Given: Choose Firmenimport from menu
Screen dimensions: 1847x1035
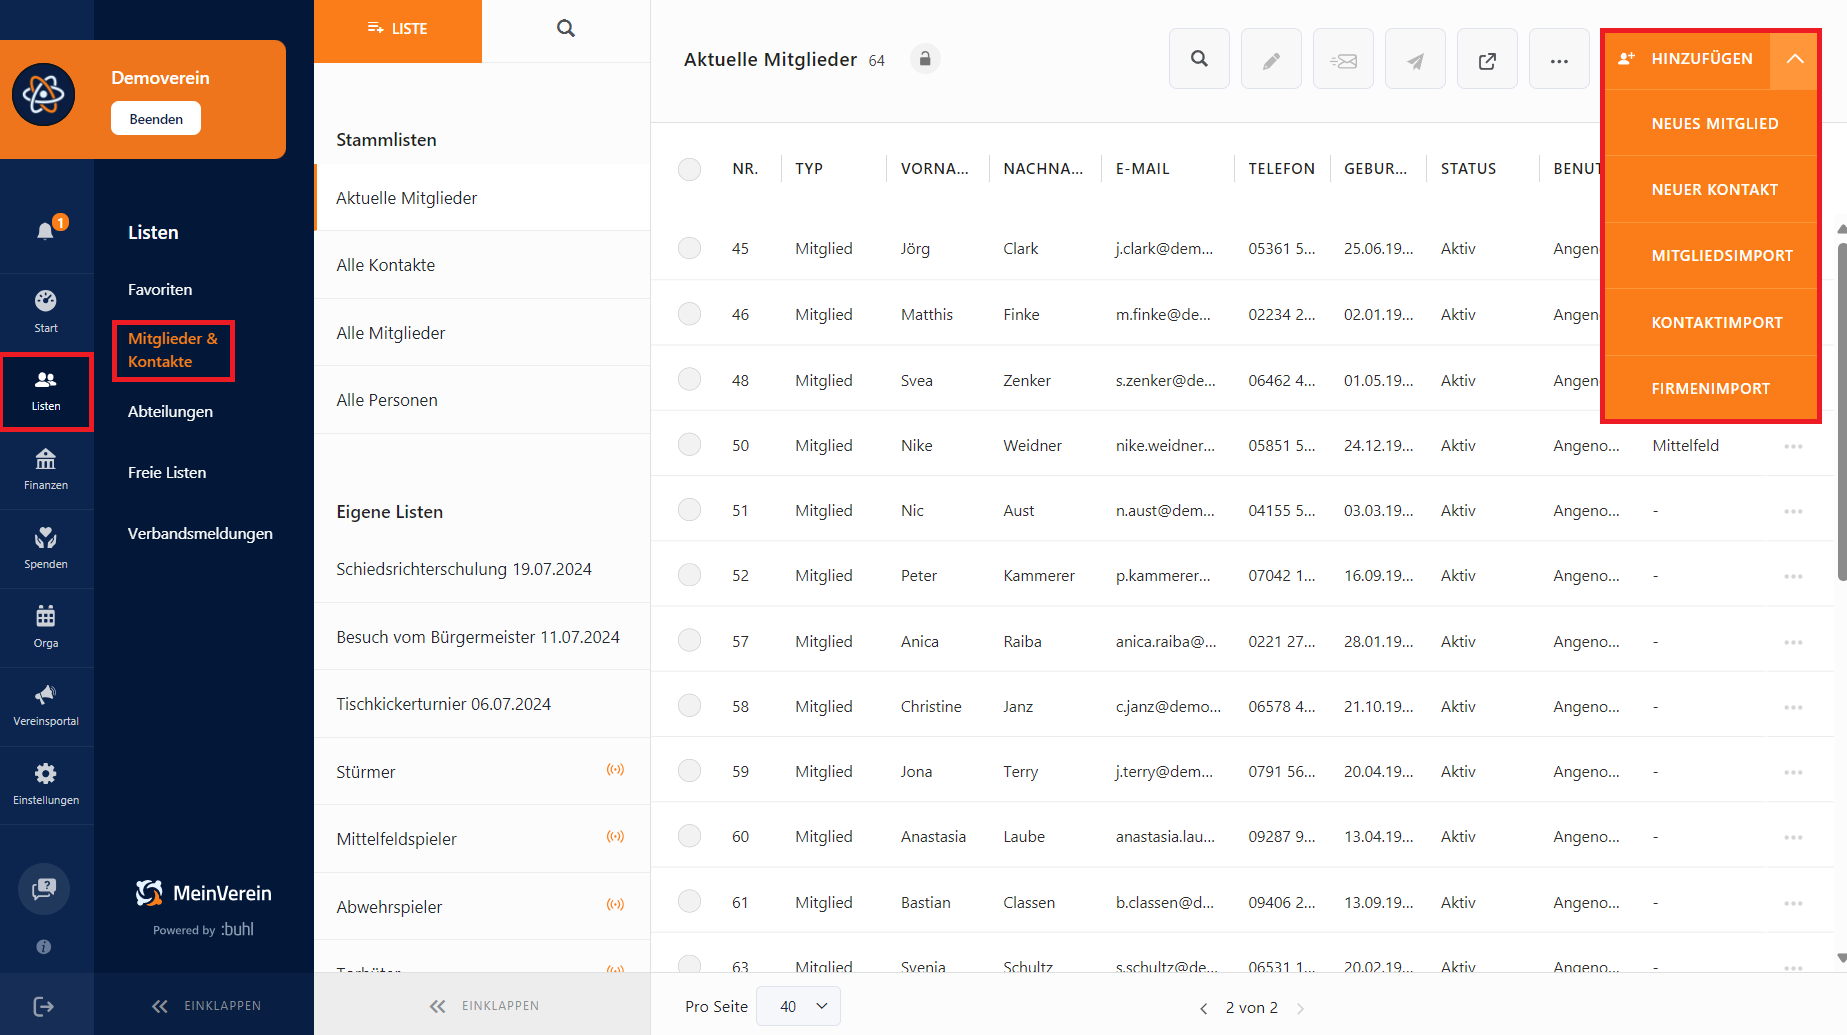Looking at the screenshot, I should (1711, 389).
